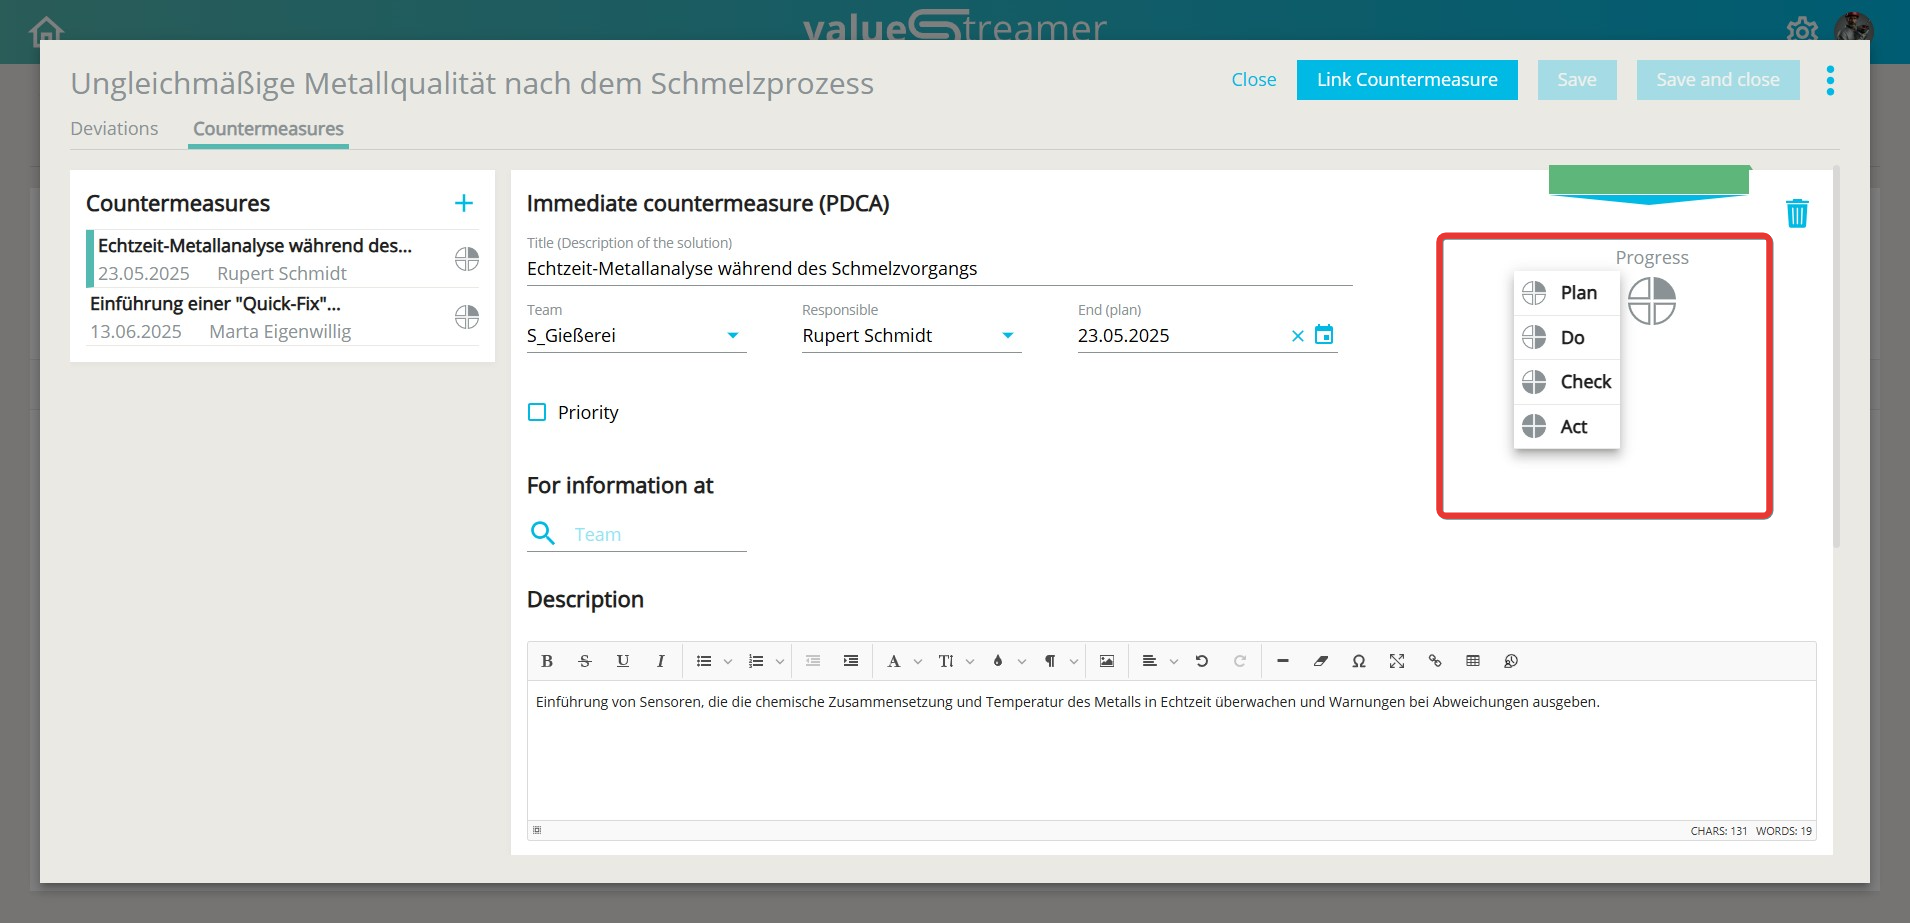
Task: Open the settings gear in the header
Action: [1802, 30]
